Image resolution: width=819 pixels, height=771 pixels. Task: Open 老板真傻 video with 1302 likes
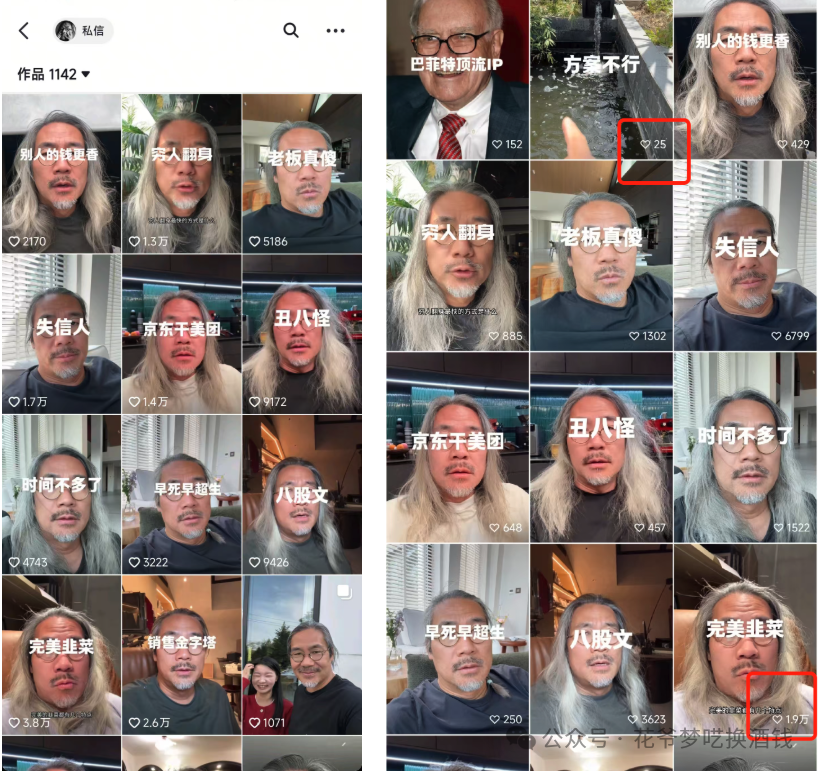[601, 255]
